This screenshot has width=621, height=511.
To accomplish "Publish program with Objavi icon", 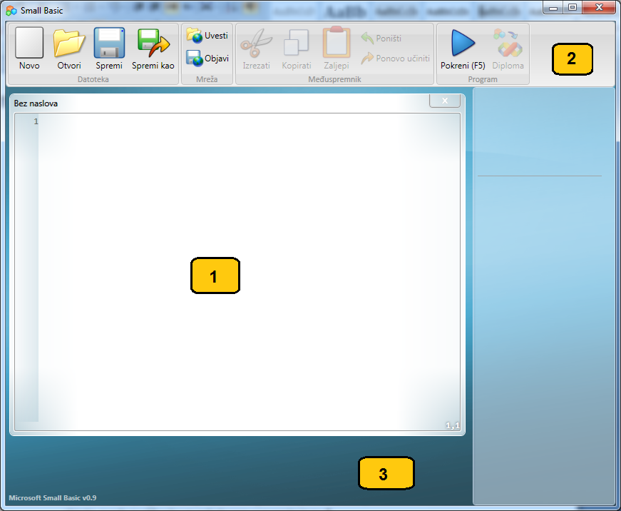I will (207, 59).
